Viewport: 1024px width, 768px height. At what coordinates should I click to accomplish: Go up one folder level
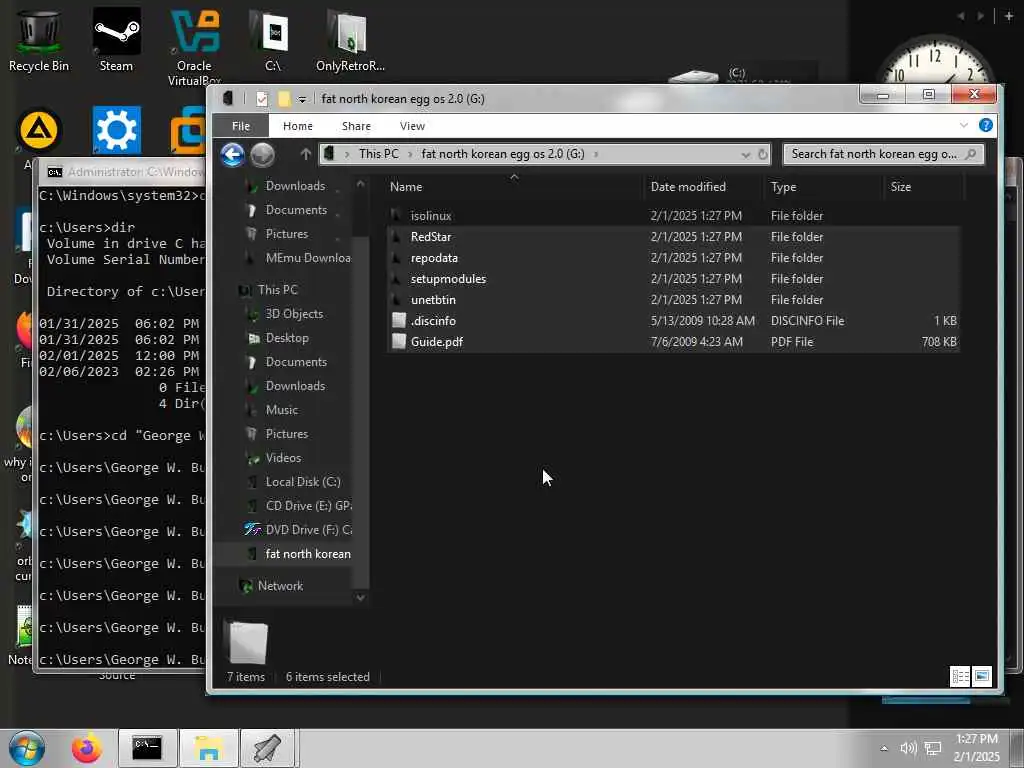(x=305, y=154)
